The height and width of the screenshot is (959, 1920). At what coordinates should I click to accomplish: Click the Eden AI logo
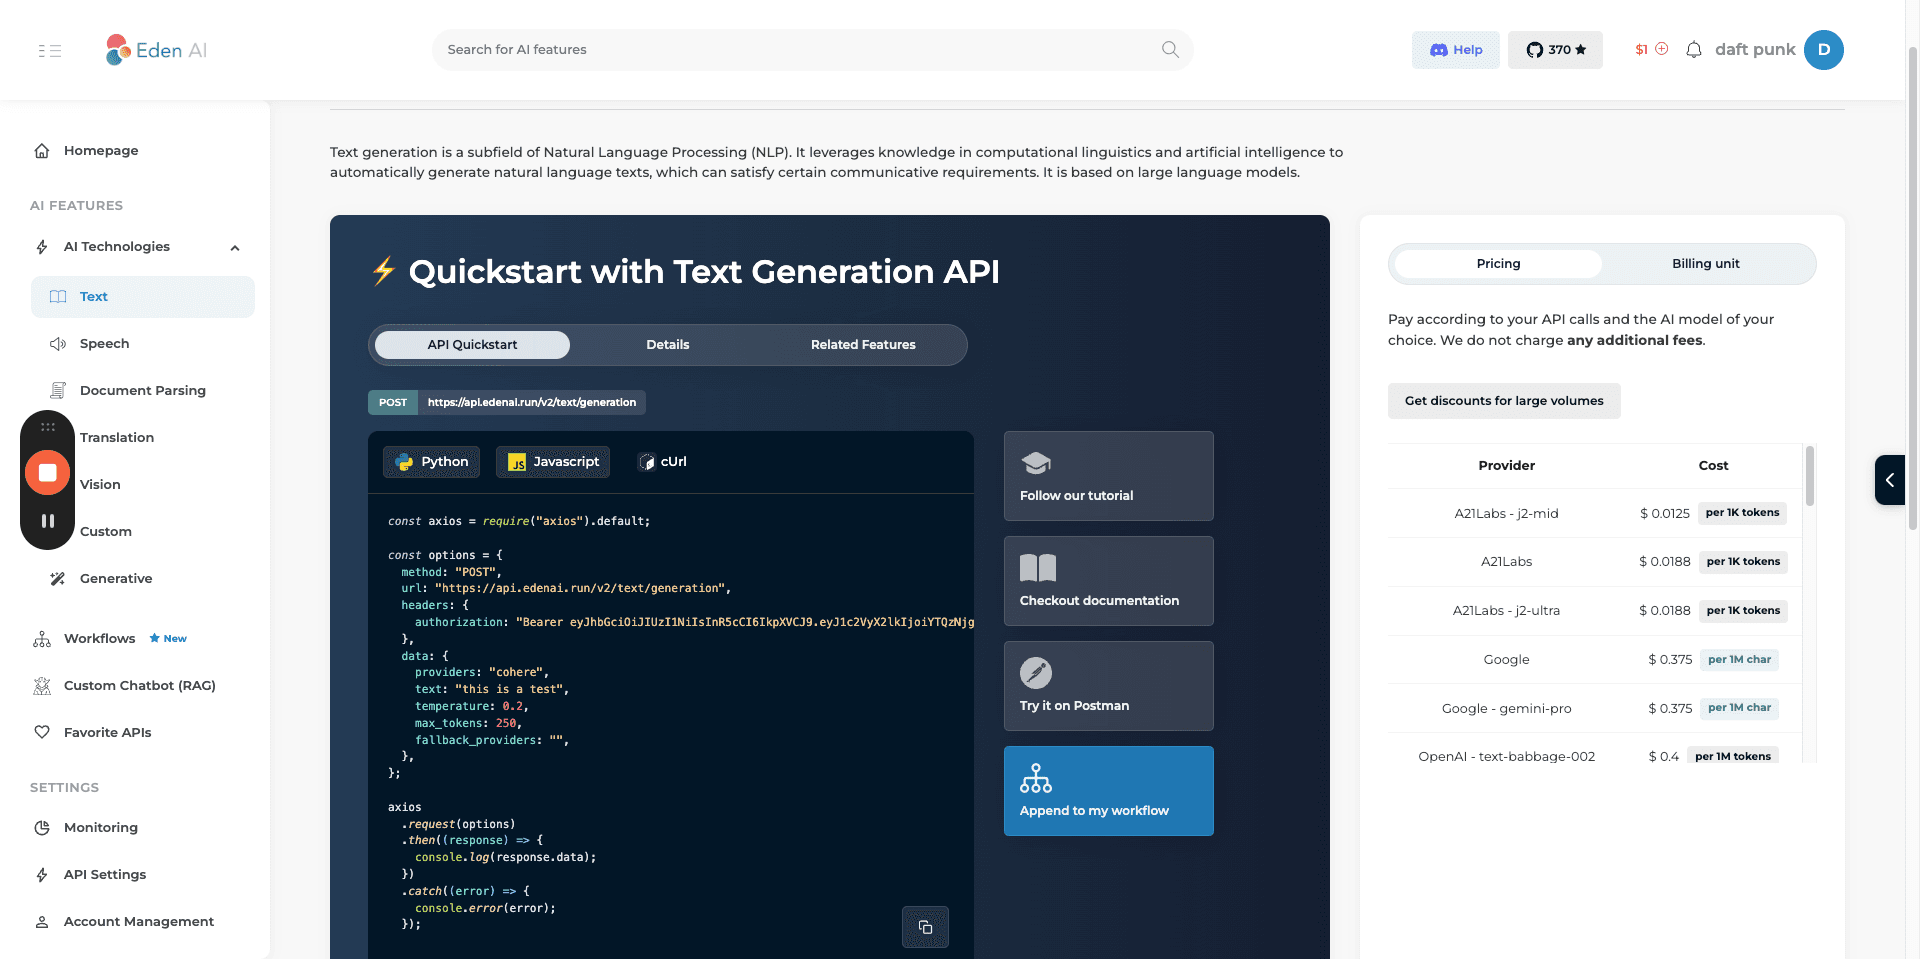[x=157, y=50]
